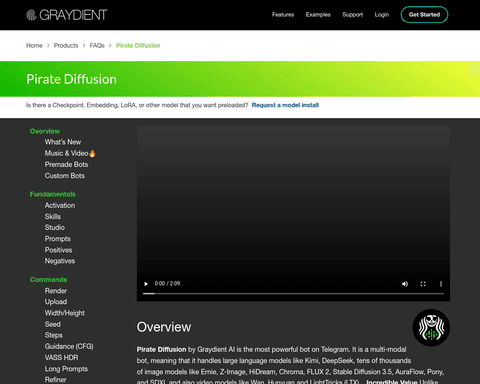
Task: Open Width/Height in sidebar
Action: pos(65,313)
